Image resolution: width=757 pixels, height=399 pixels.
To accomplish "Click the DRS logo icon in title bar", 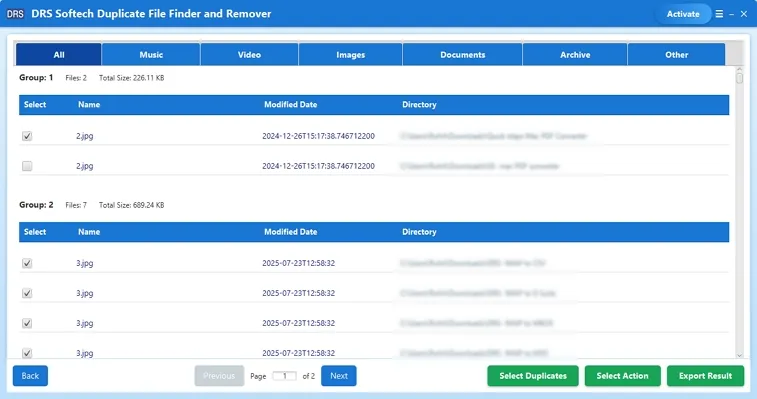I will pos(15,14).
